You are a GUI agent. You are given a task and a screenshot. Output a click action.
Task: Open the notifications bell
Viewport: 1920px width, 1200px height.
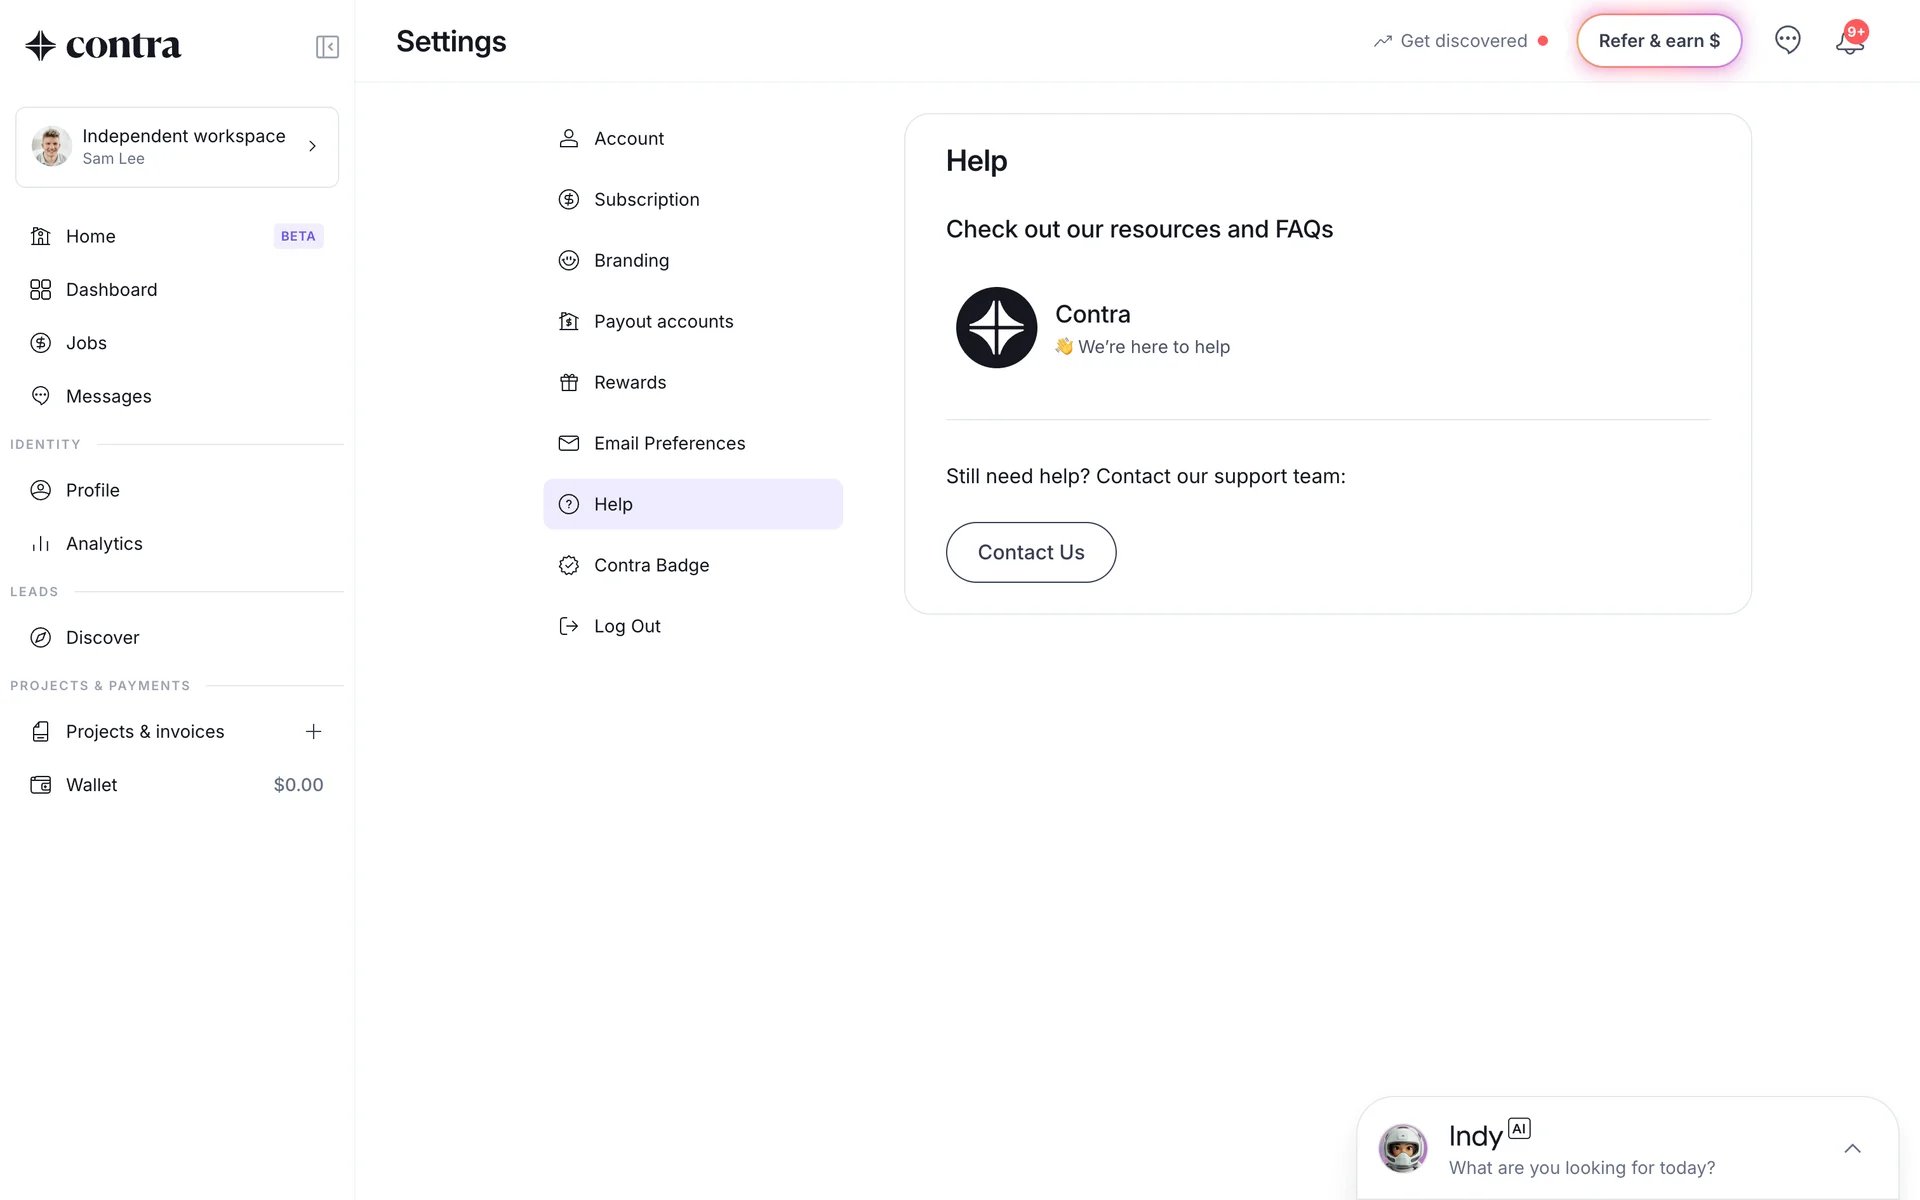pyautogui.click(x=1849, y=42)
